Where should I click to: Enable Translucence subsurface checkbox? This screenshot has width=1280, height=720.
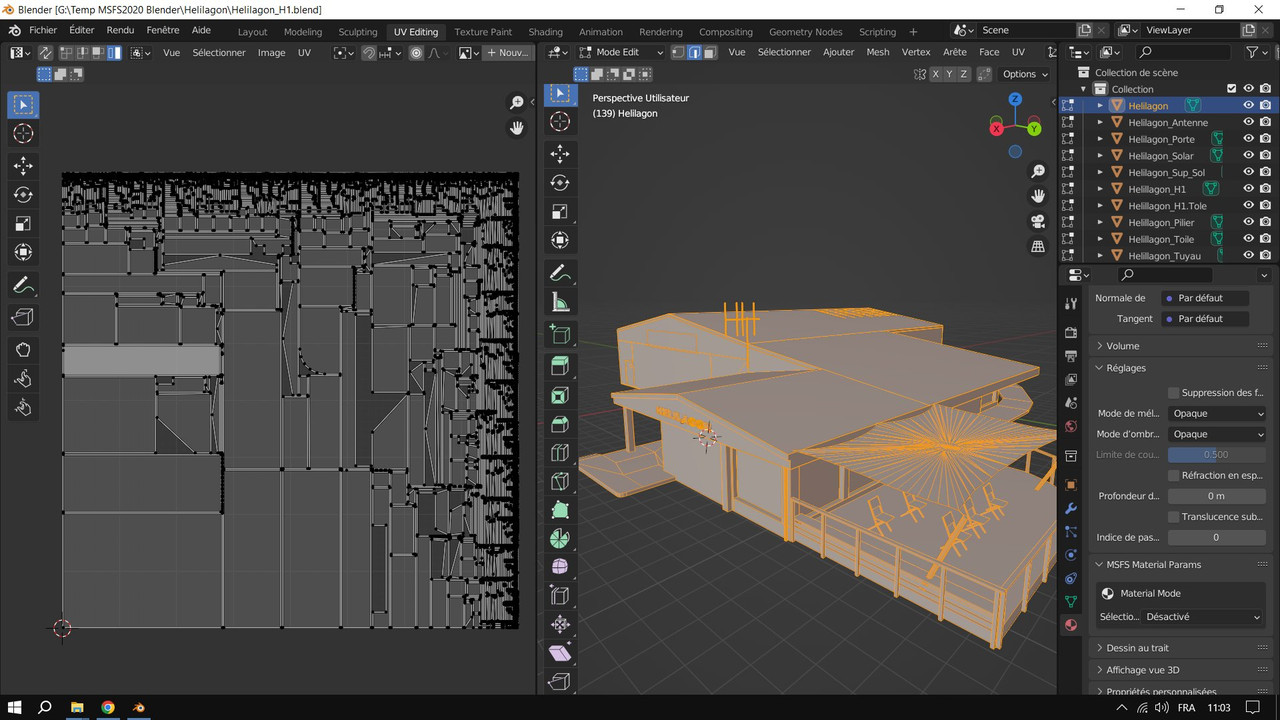click(1174, 517)
